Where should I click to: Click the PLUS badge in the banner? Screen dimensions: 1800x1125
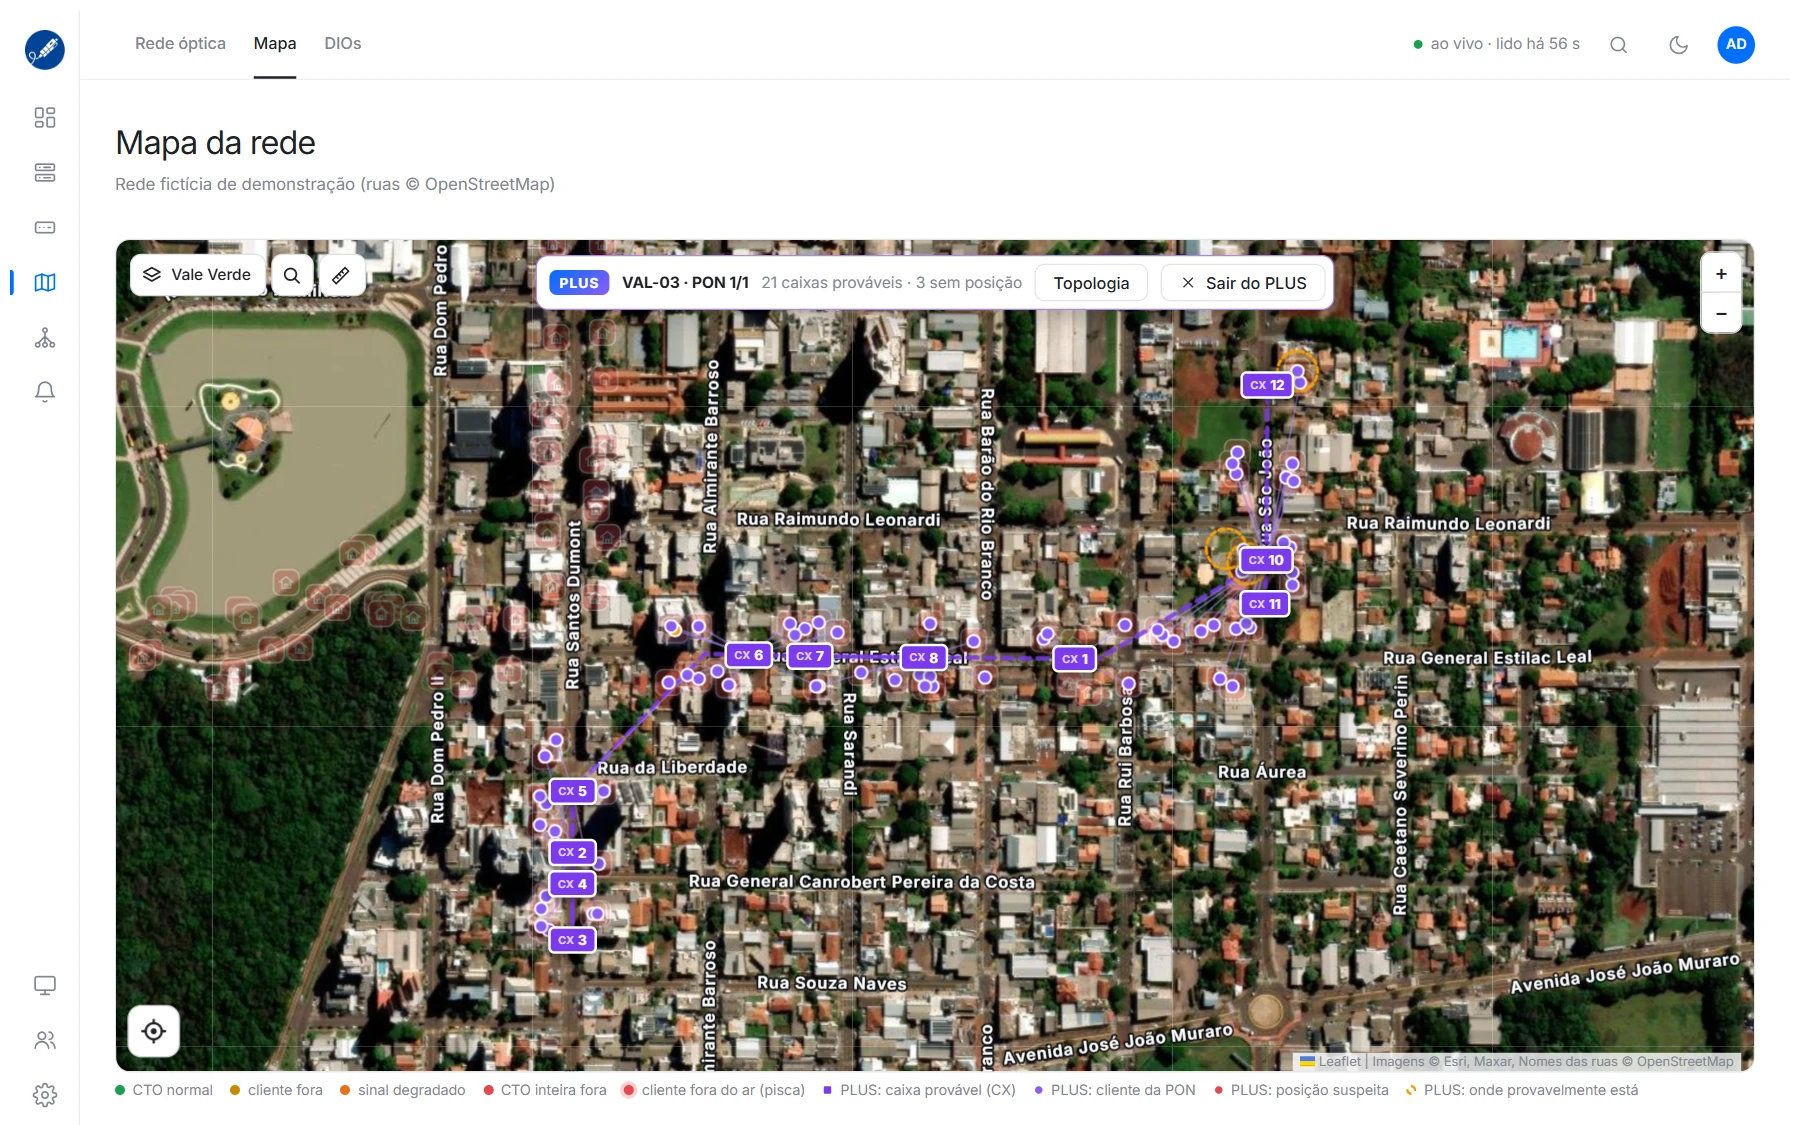[579, 283]
